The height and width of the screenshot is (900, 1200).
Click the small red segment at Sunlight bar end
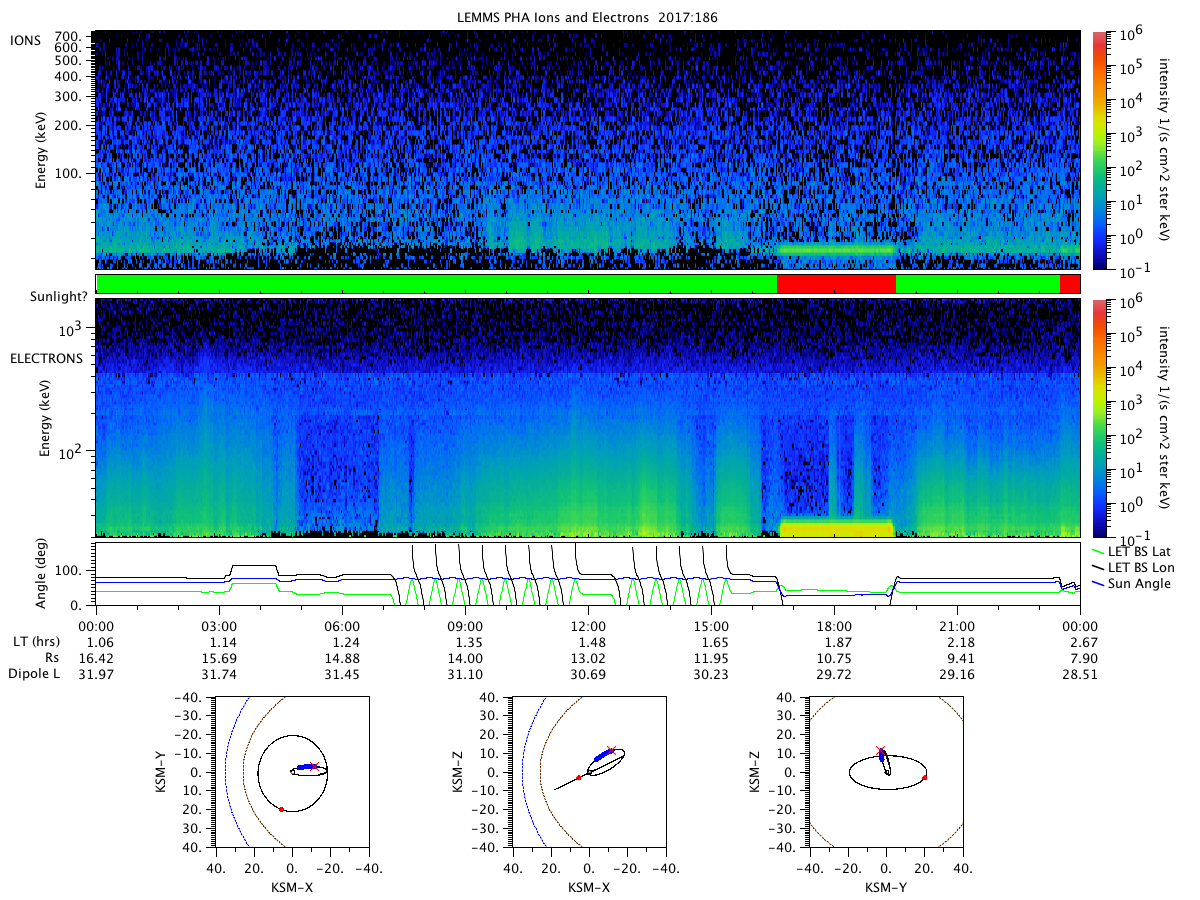tap(1069, 284)
